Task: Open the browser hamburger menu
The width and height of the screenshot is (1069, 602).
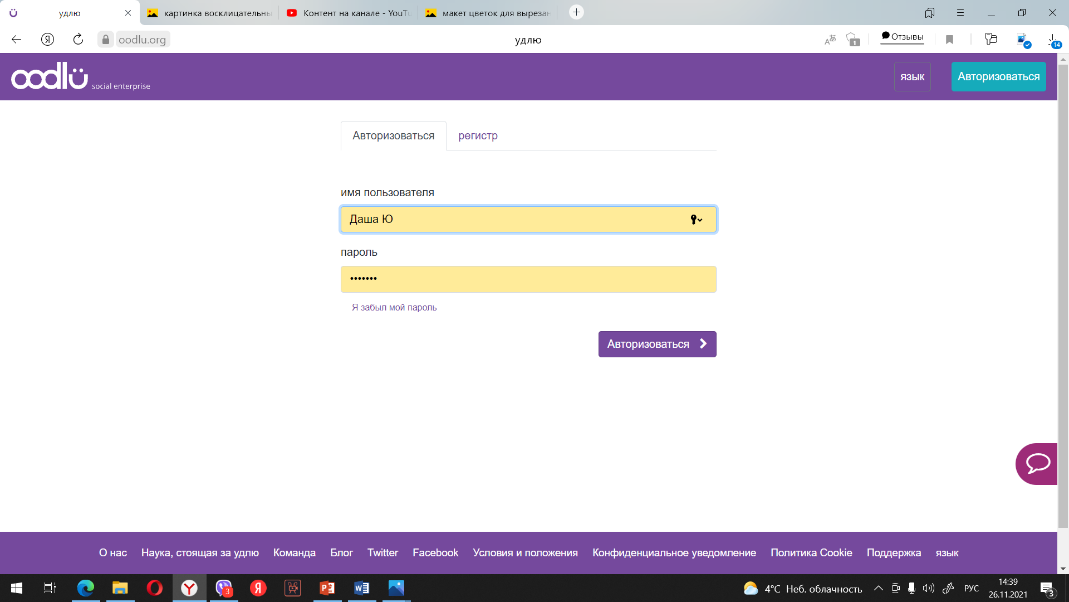Action: [961, 13]
